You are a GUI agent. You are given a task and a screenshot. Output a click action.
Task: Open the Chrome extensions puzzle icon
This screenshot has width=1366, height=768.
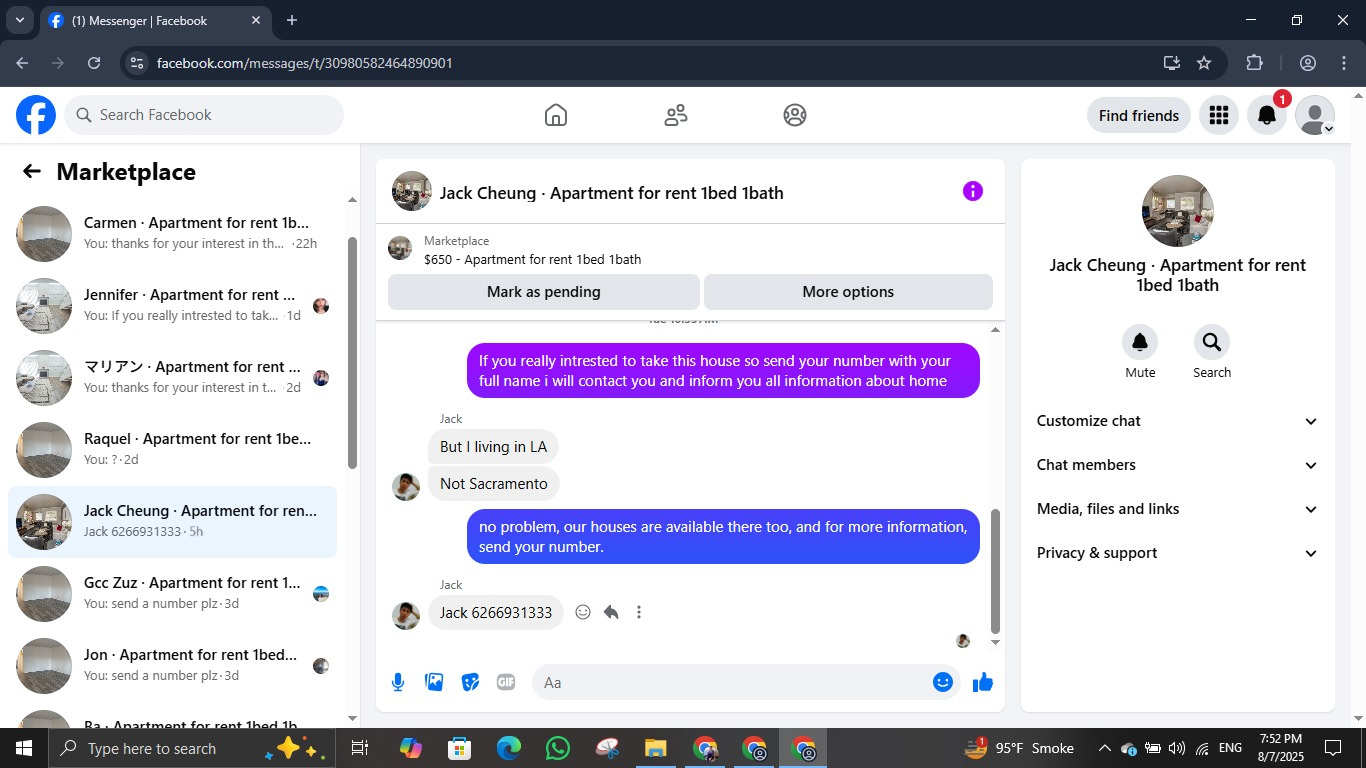[x=1255, y=63]
